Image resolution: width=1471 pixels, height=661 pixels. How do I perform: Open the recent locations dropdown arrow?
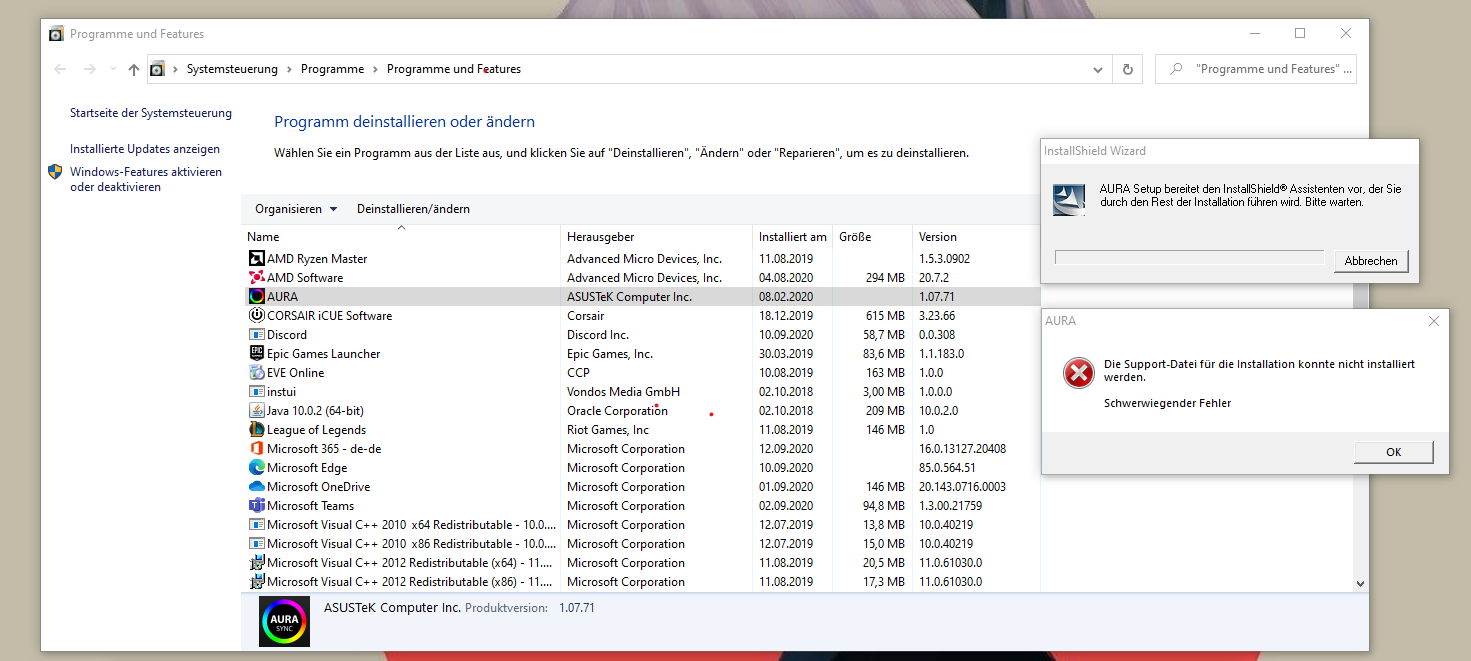(111, 70)
